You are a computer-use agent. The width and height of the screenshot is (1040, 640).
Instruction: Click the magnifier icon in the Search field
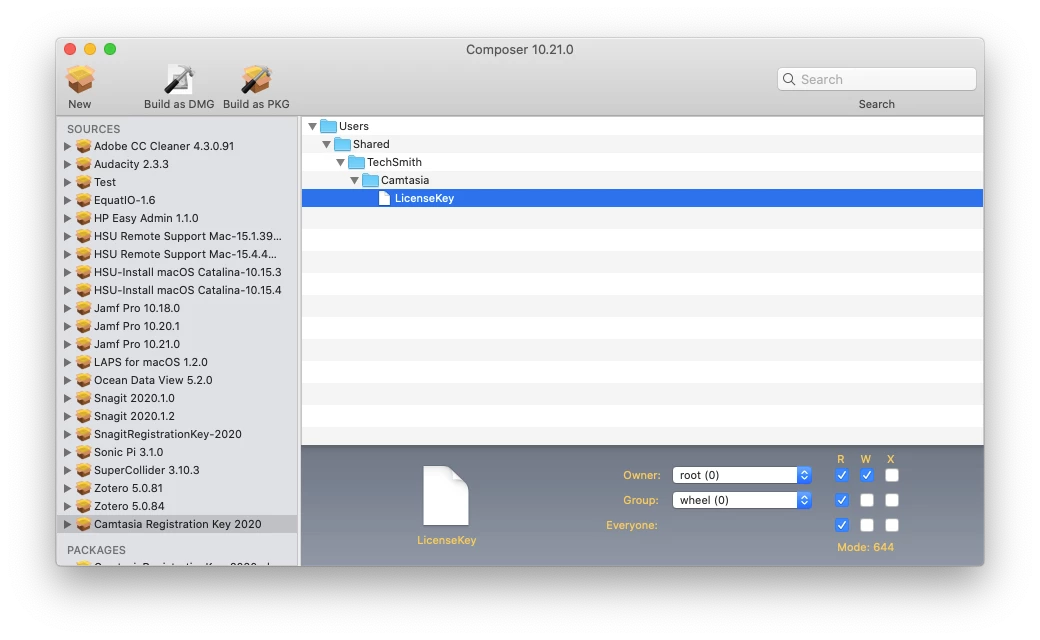click(789, 79)
